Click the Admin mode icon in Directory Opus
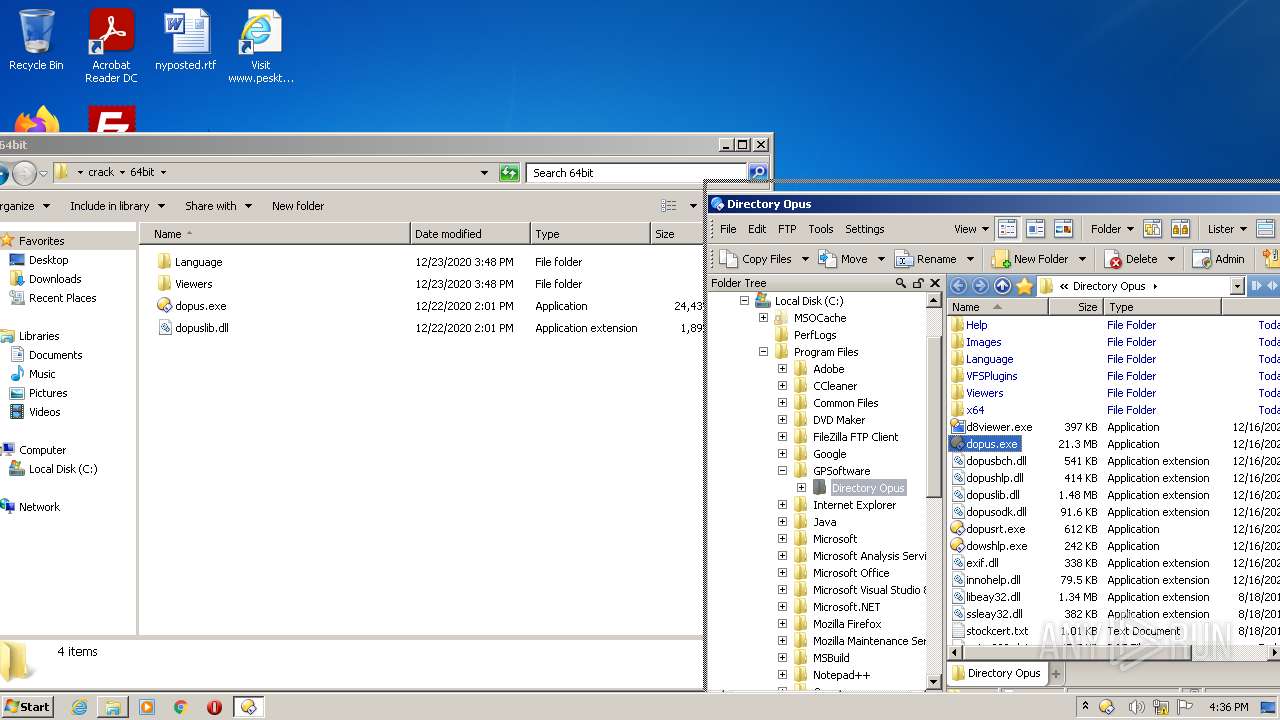Screen dimensions: 1280x720 coord(1201,259)
